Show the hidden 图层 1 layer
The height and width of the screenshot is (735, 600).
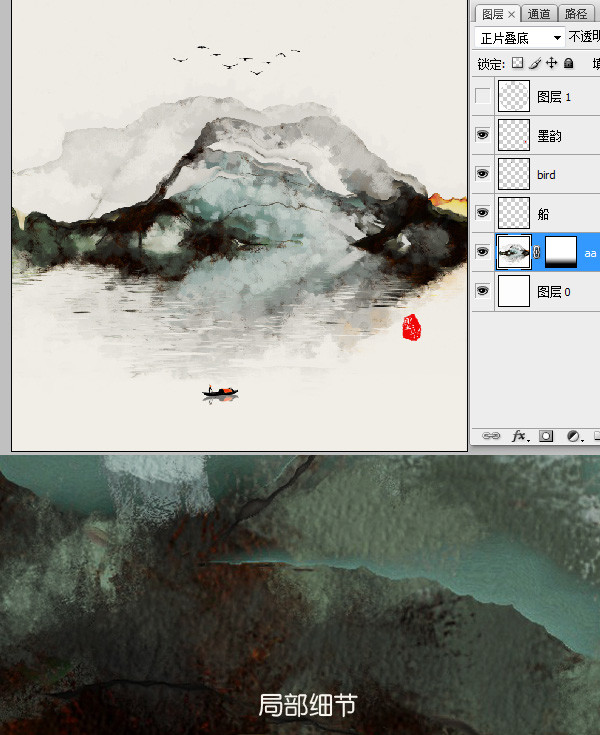pos(482,96)
